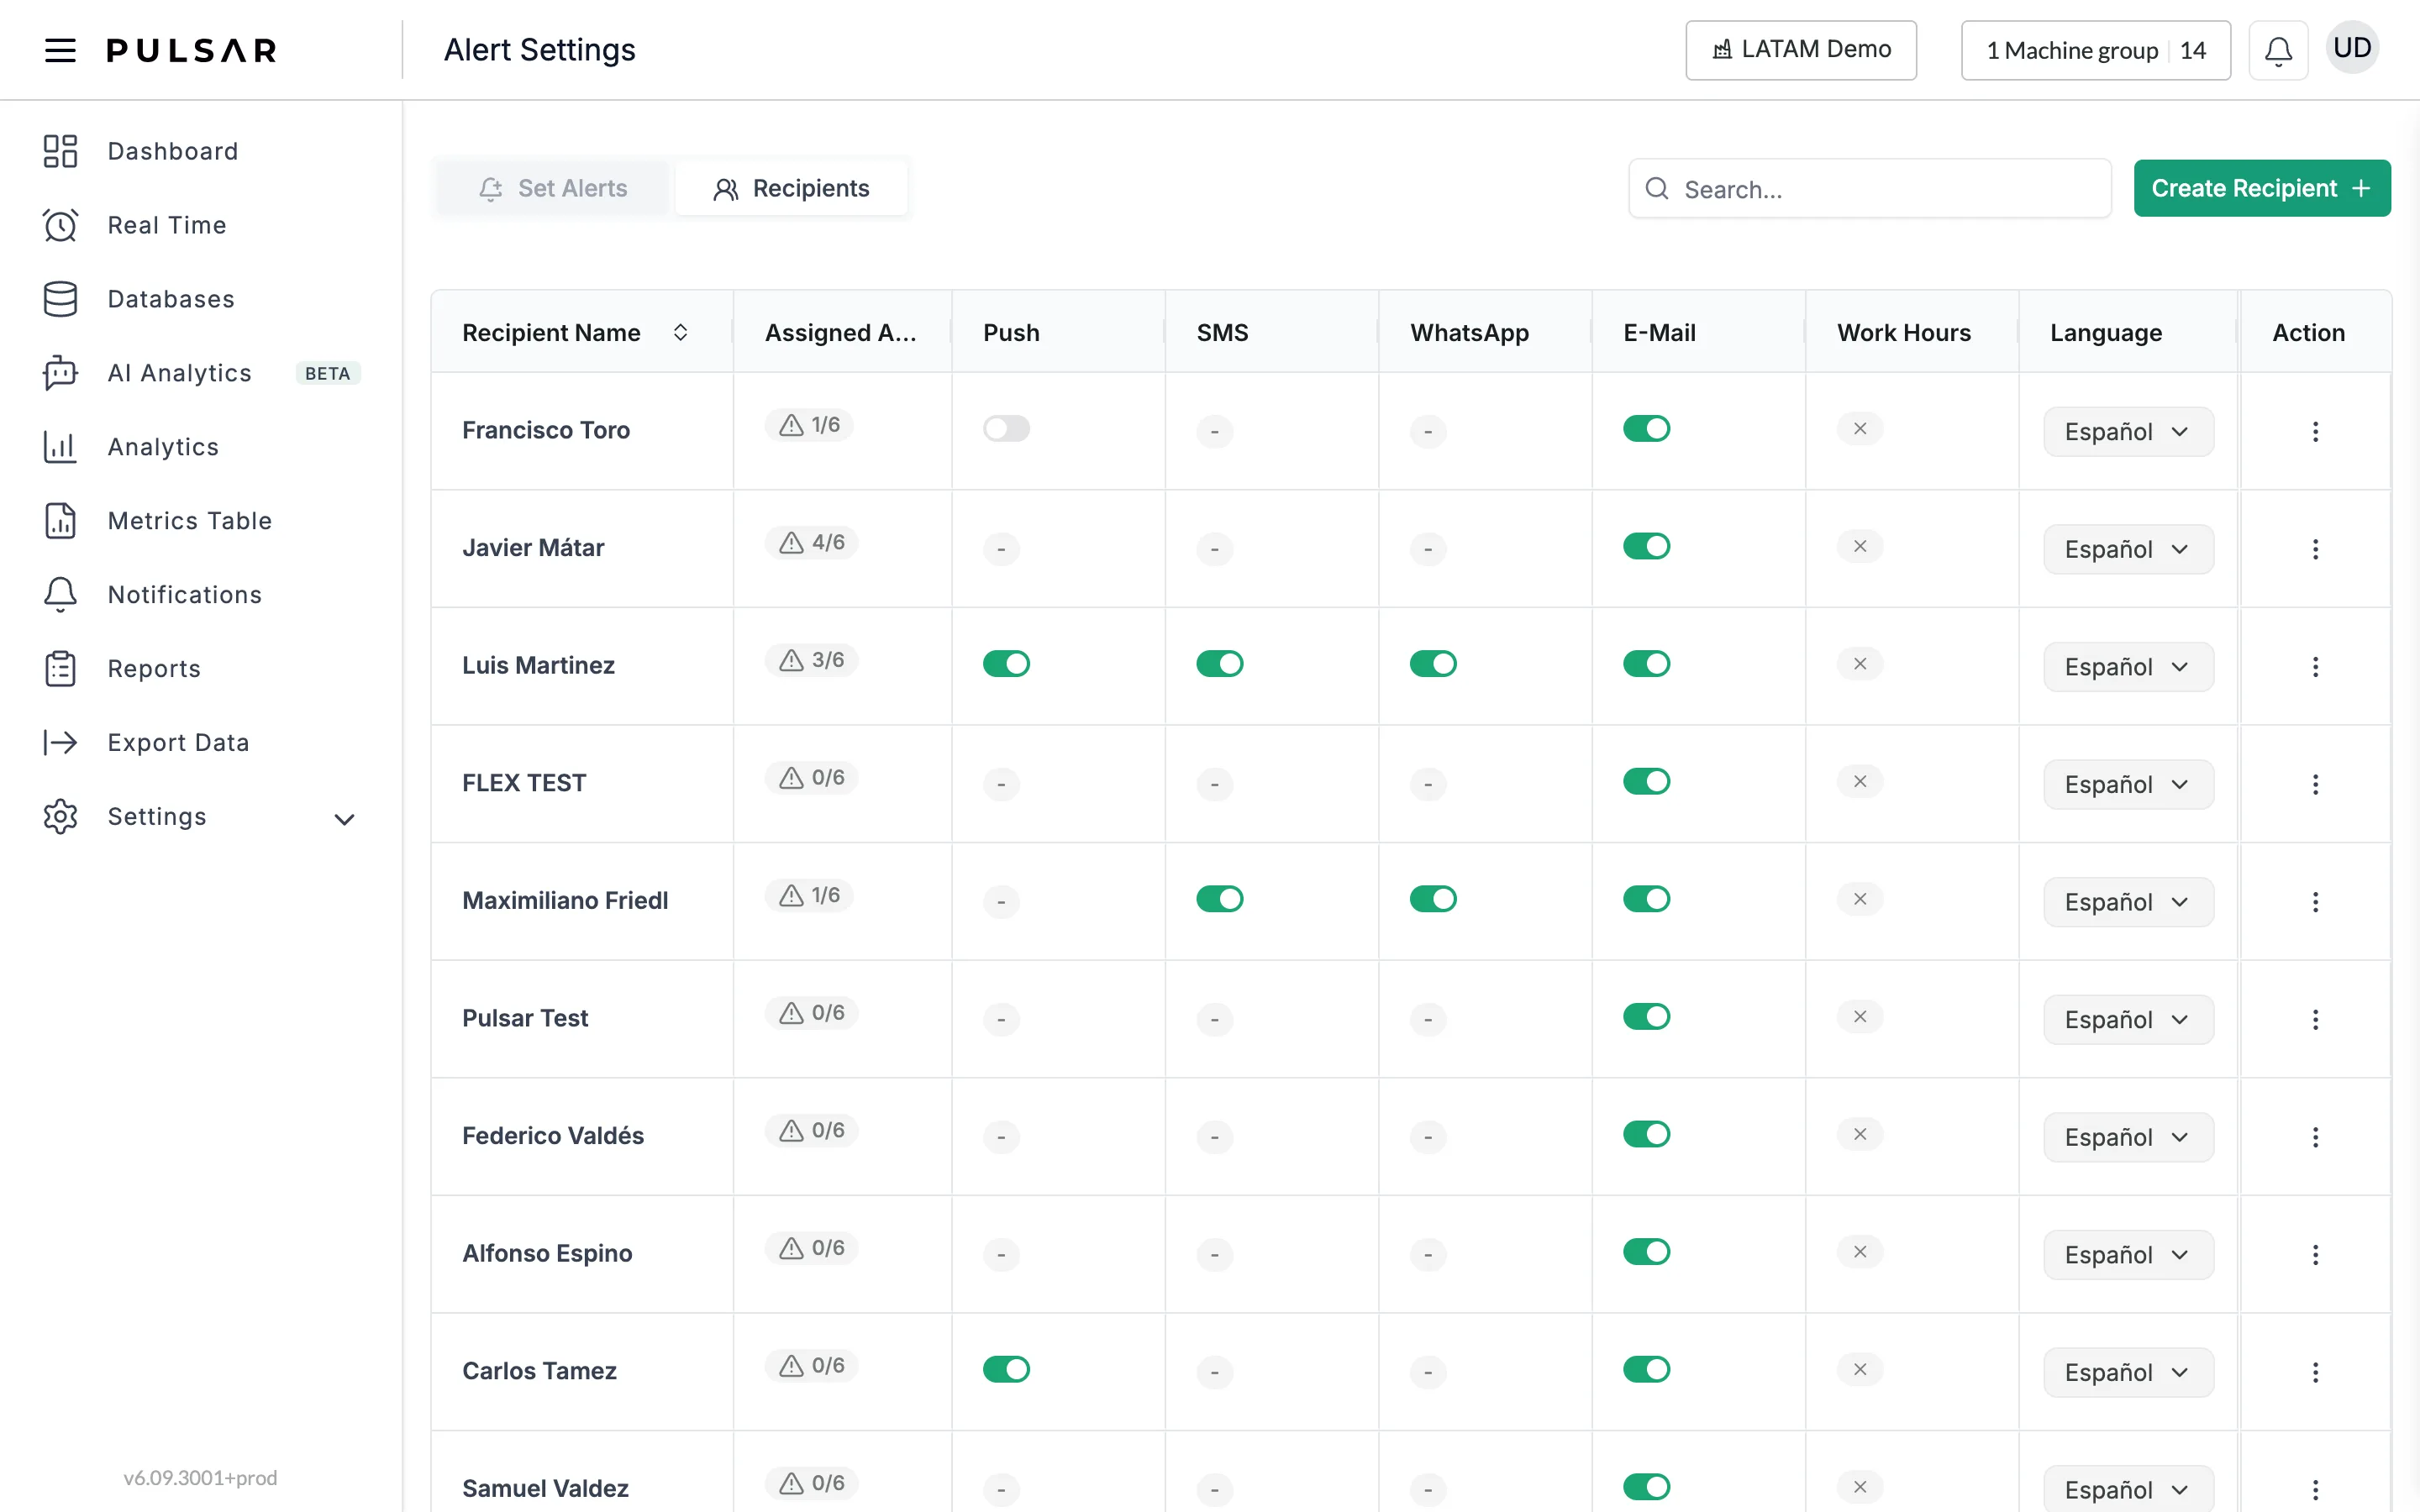Open language dropdown for Francisco Toro
This screenshot has width=2420, height=1512.
[2128, 432]
